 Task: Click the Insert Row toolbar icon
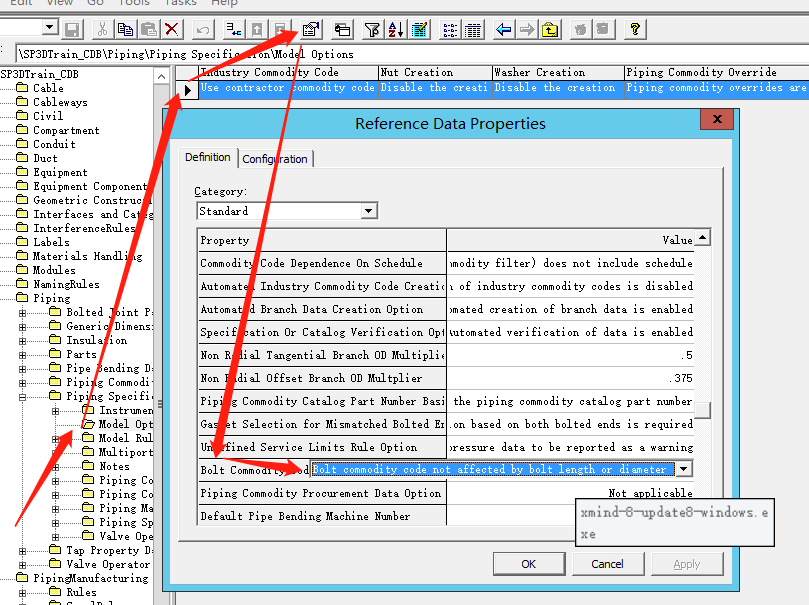point(234,29)
